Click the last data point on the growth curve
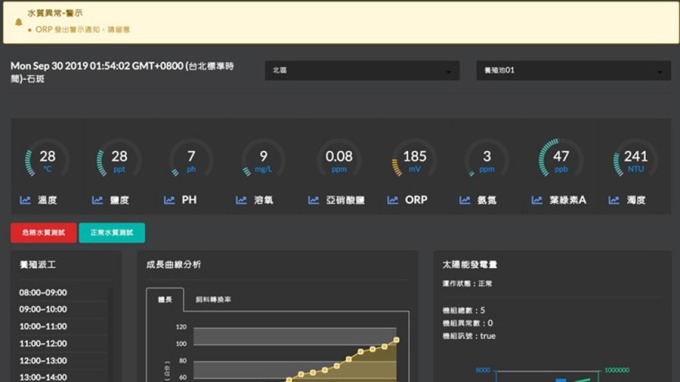This screenshot has width=680, height=382. (396, 340)
